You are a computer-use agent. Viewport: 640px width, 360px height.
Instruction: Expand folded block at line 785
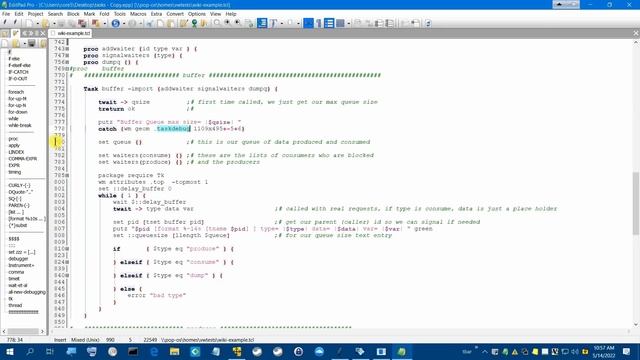tap(68, 176)
